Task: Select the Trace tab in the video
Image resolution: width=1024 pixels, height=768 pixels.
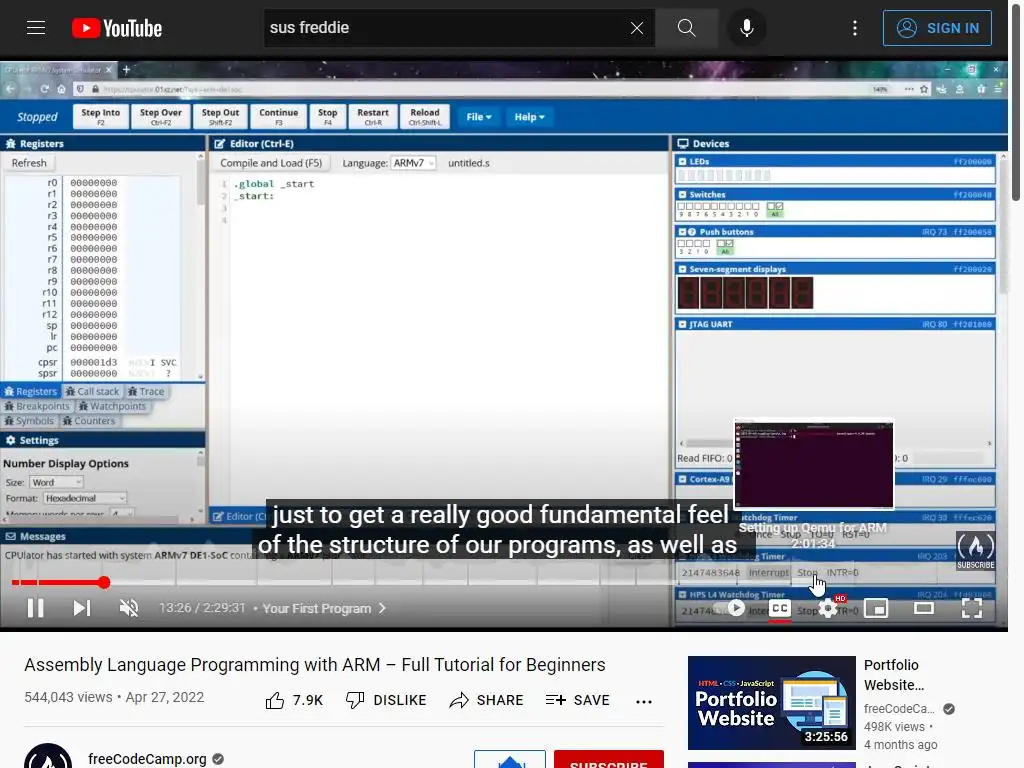Action: (146, 392)
